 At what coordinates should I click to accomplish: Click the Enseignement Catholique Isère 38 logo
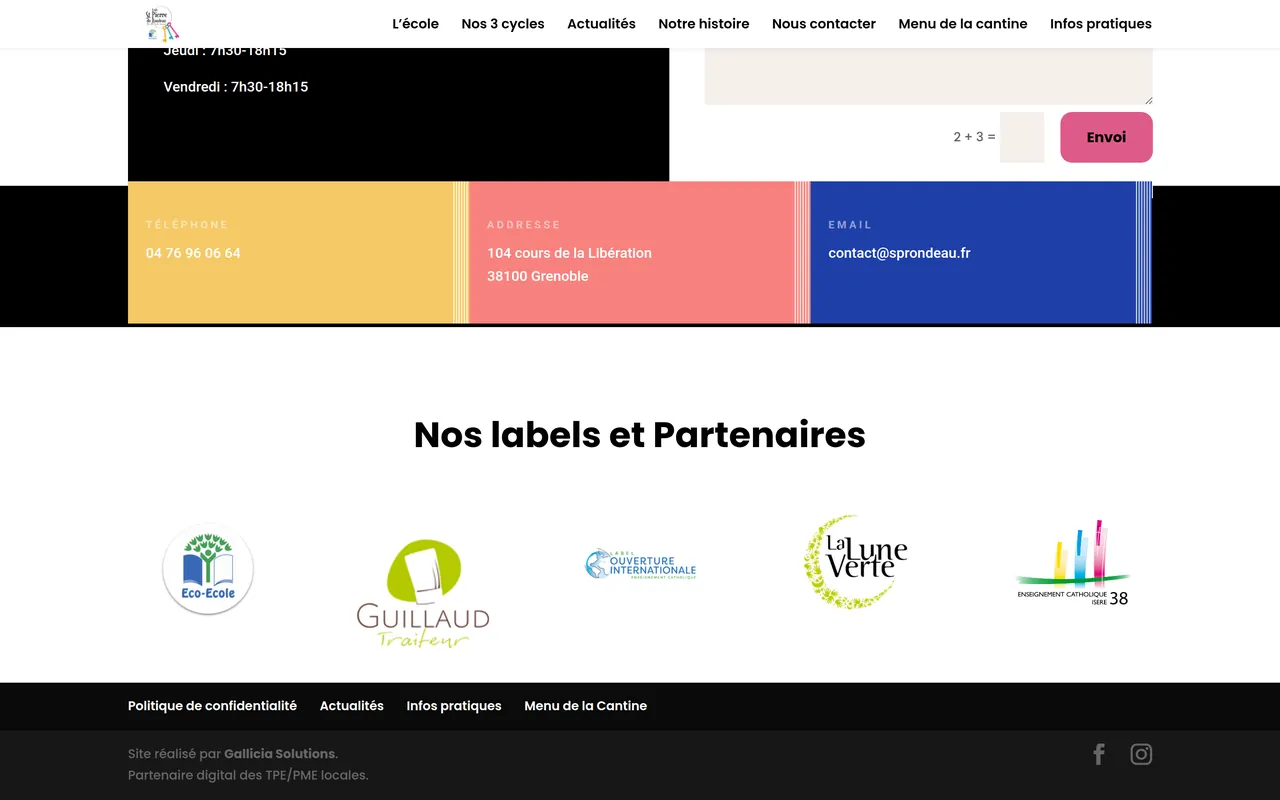[x=1073, y=563]
